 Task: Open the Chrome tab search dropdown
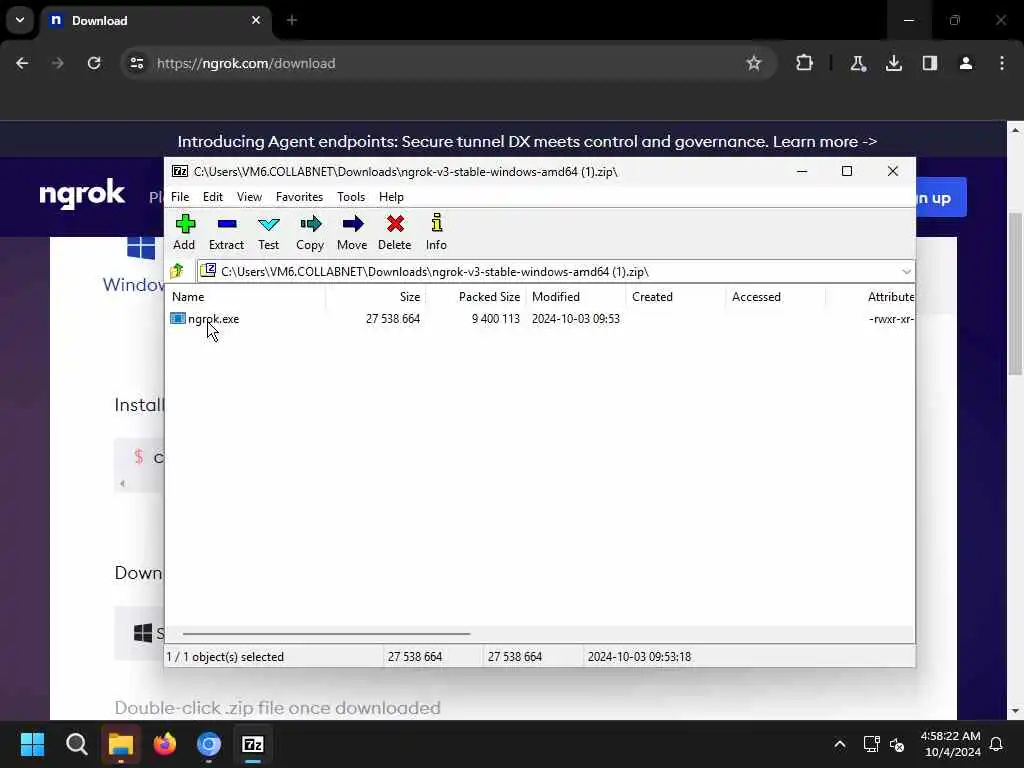[x=20, y=20]
